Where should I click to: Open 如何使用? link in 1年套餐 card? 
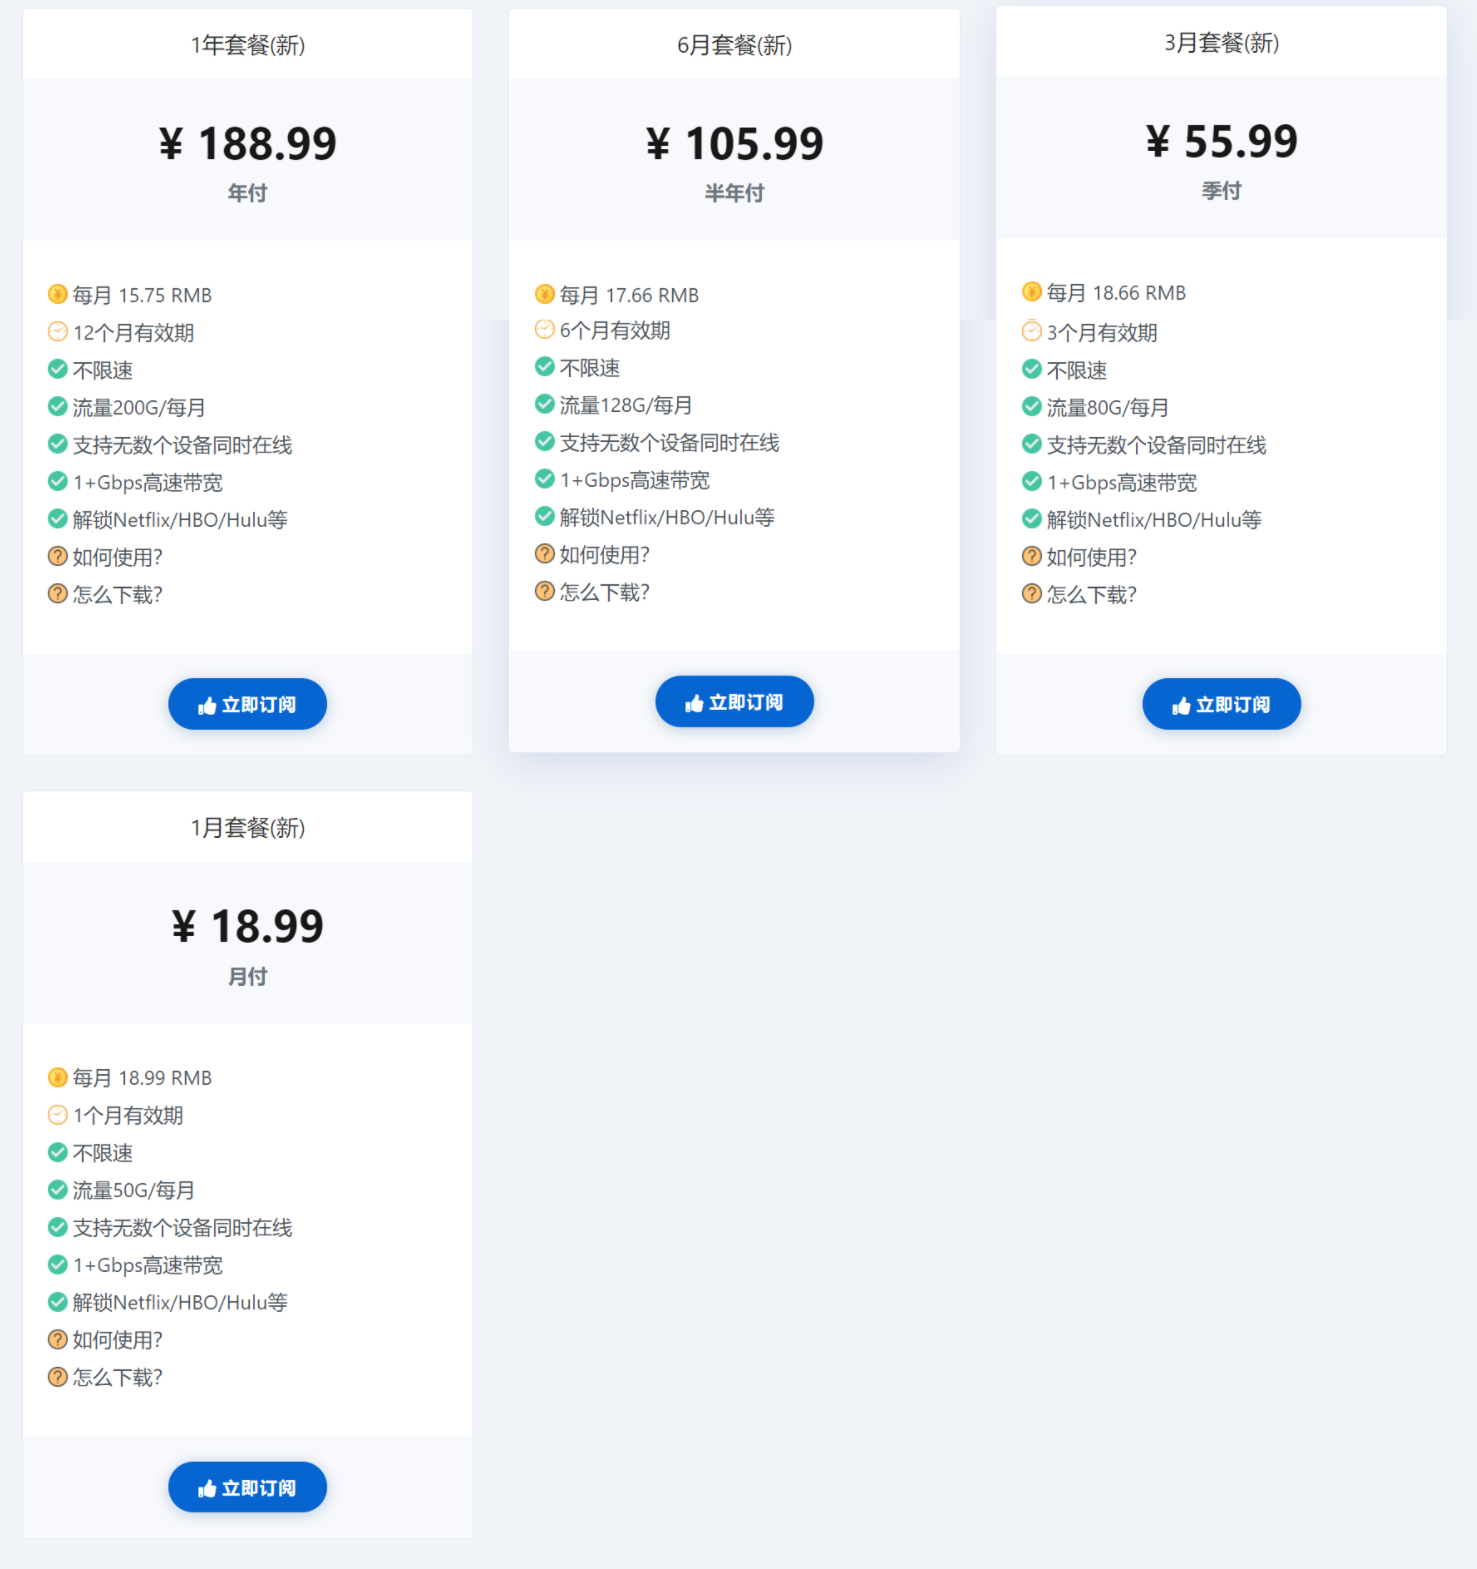click(x=117, y=557)
